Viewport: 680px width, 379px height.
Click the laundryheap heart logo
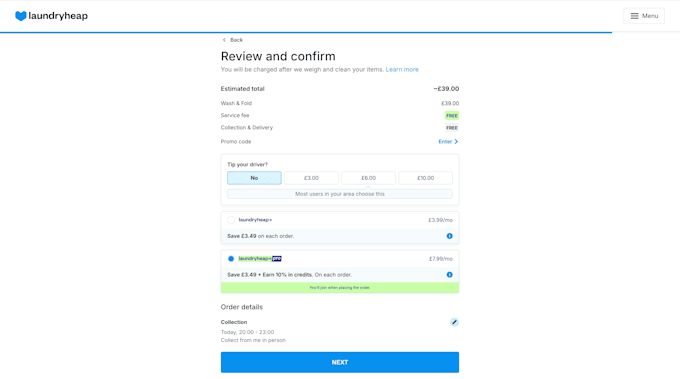point(21,16)
